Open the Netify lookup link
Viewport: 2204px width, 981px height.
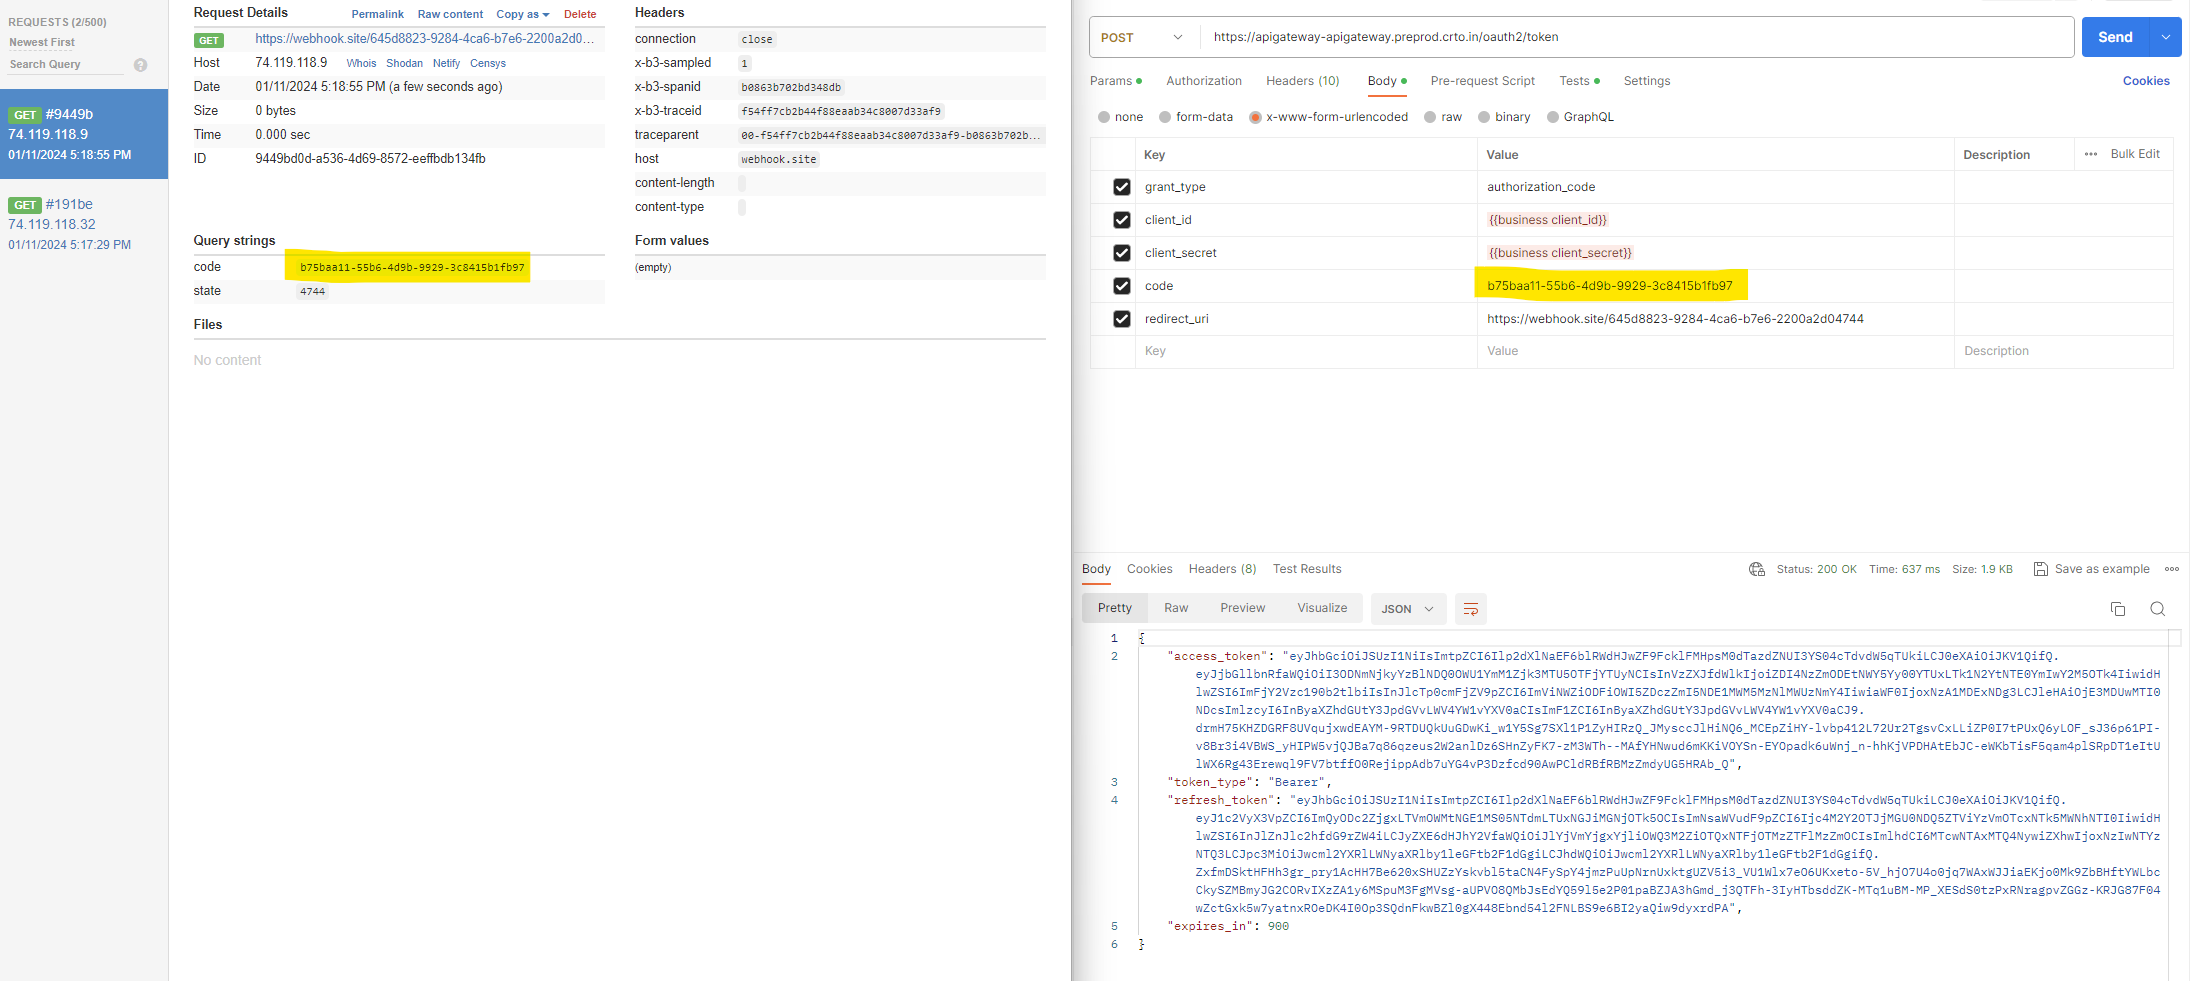[446, 63]
